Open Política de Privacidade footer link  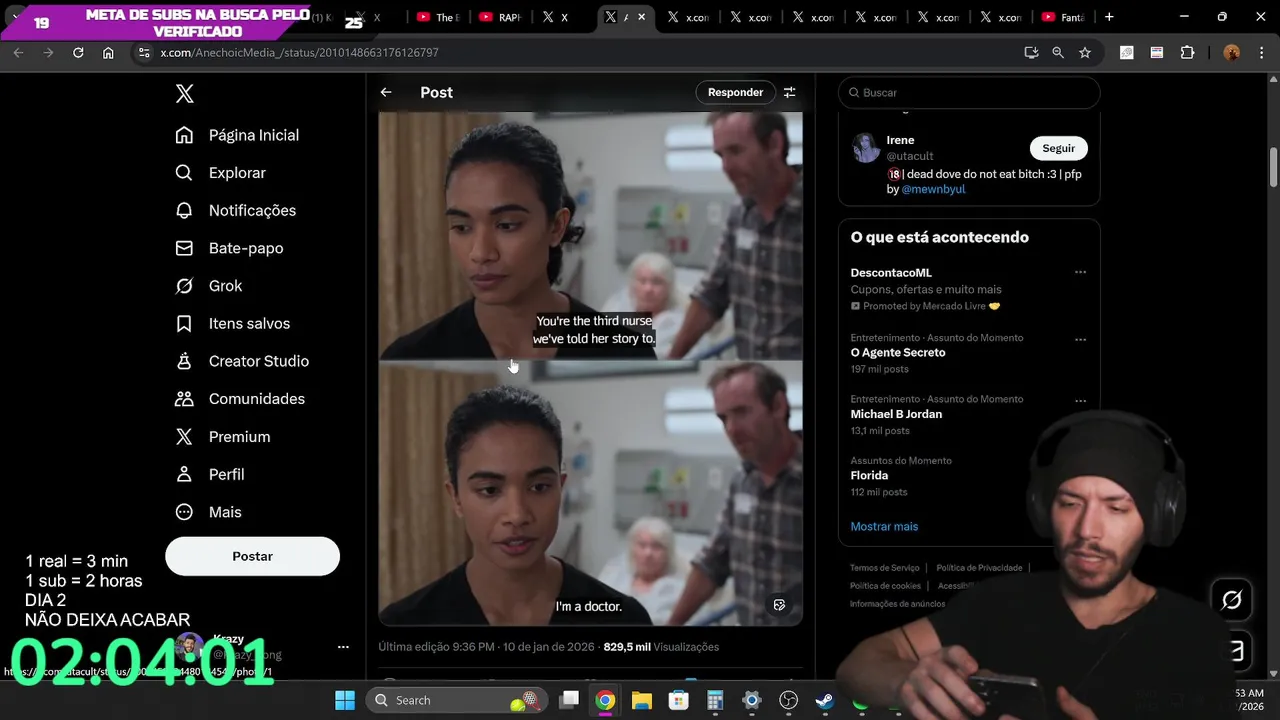[x=979, y=568]
